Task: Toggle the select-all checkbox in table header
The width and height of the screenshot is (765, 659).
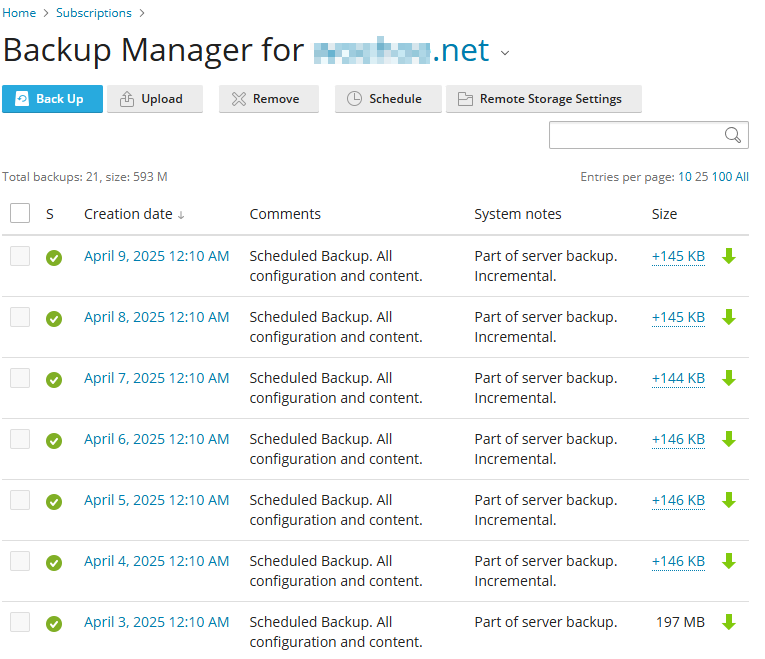Action: coord(20,213)
